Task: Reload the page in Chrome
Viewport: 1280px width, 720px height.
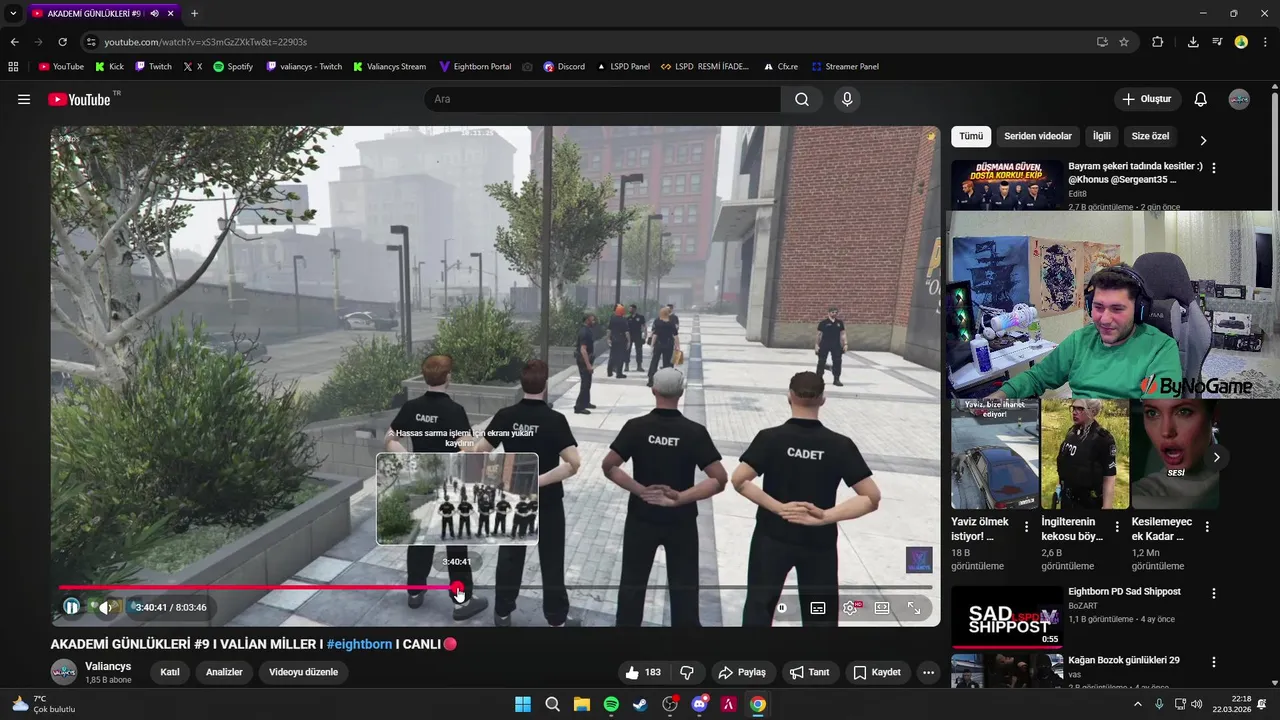Action: [62, 42]
